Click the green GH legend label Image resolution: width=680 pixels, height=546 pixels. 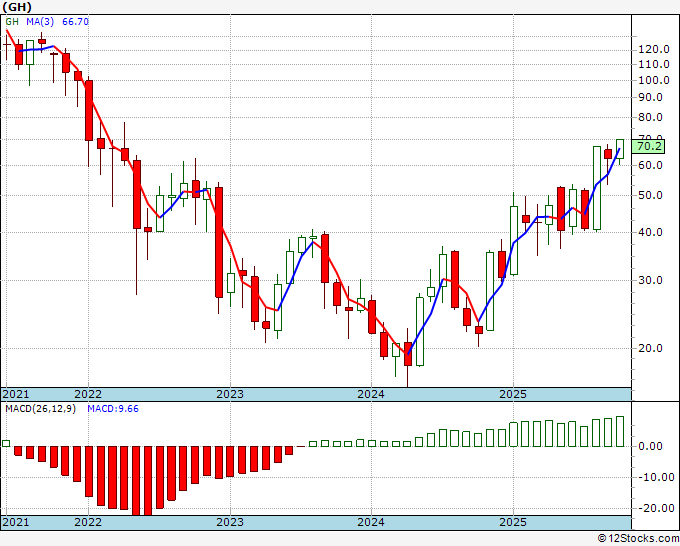[x=12, y=21]
